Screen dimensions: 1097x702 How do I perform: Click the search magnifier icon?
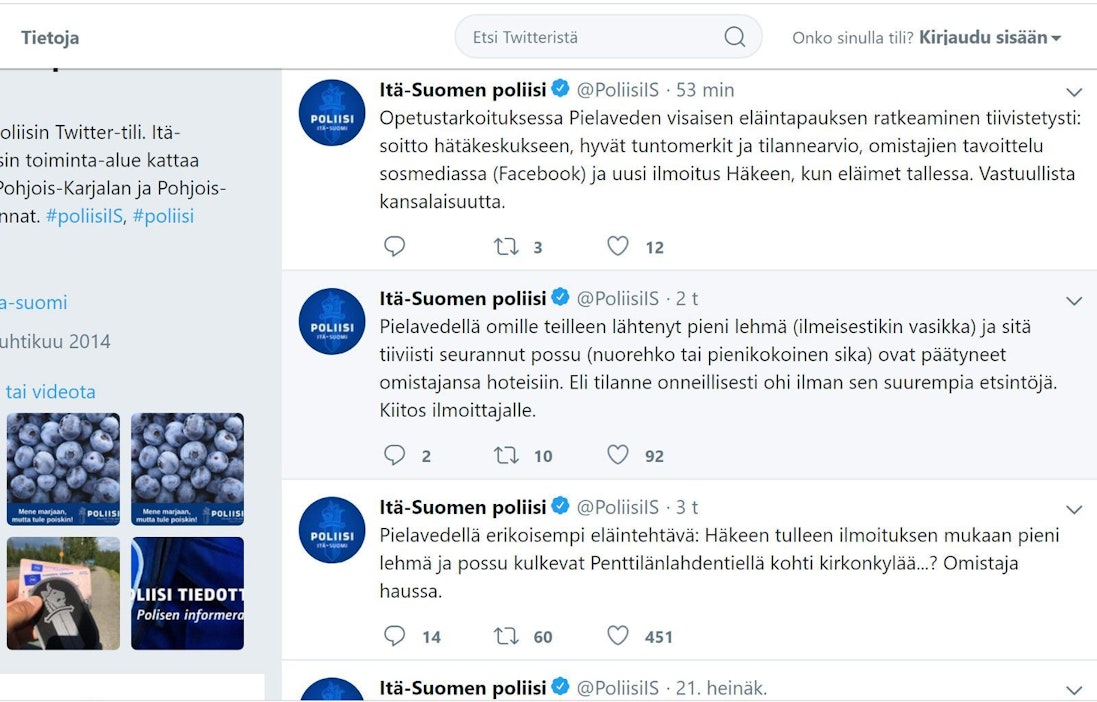click(734, 38)
